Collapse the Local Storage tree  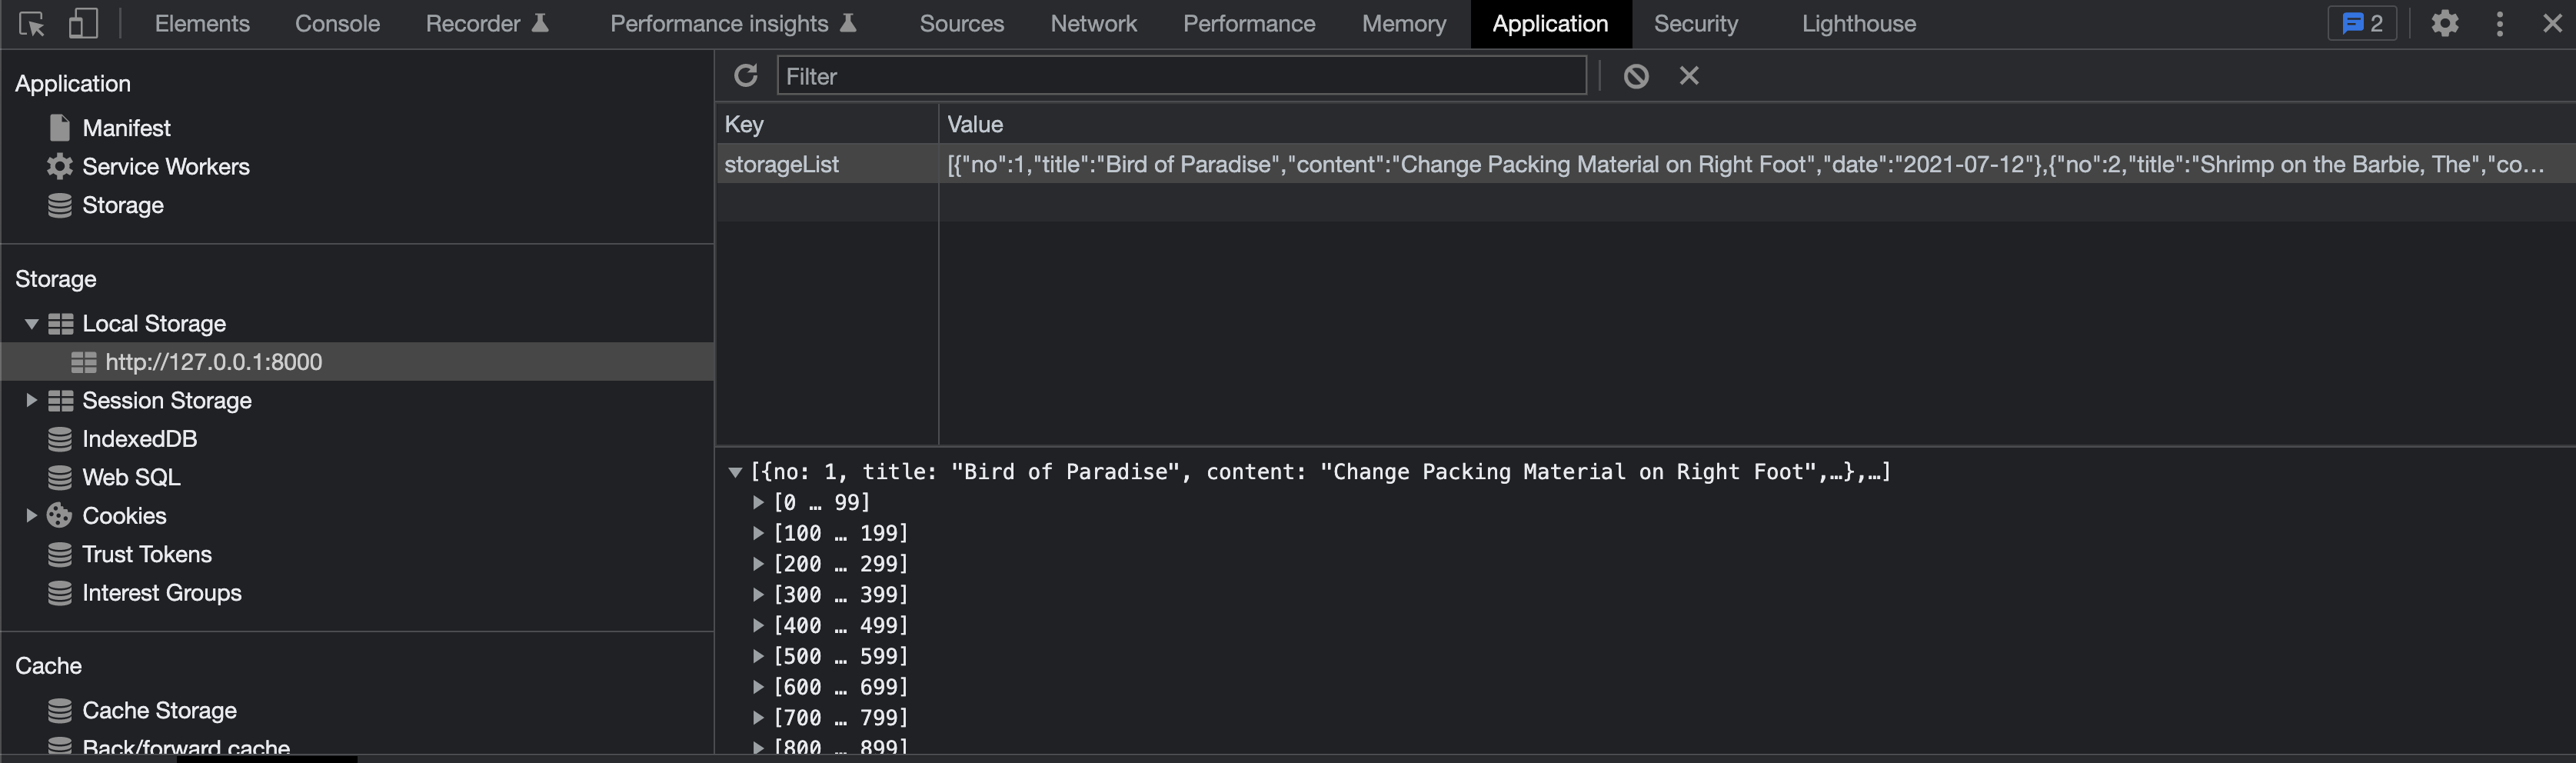tap(32, 324)
